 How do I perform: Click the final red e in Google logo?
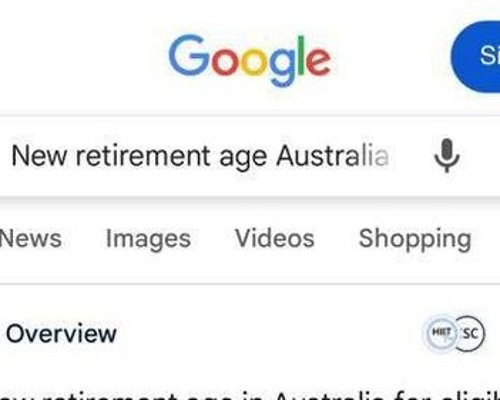tap(319, 62)
